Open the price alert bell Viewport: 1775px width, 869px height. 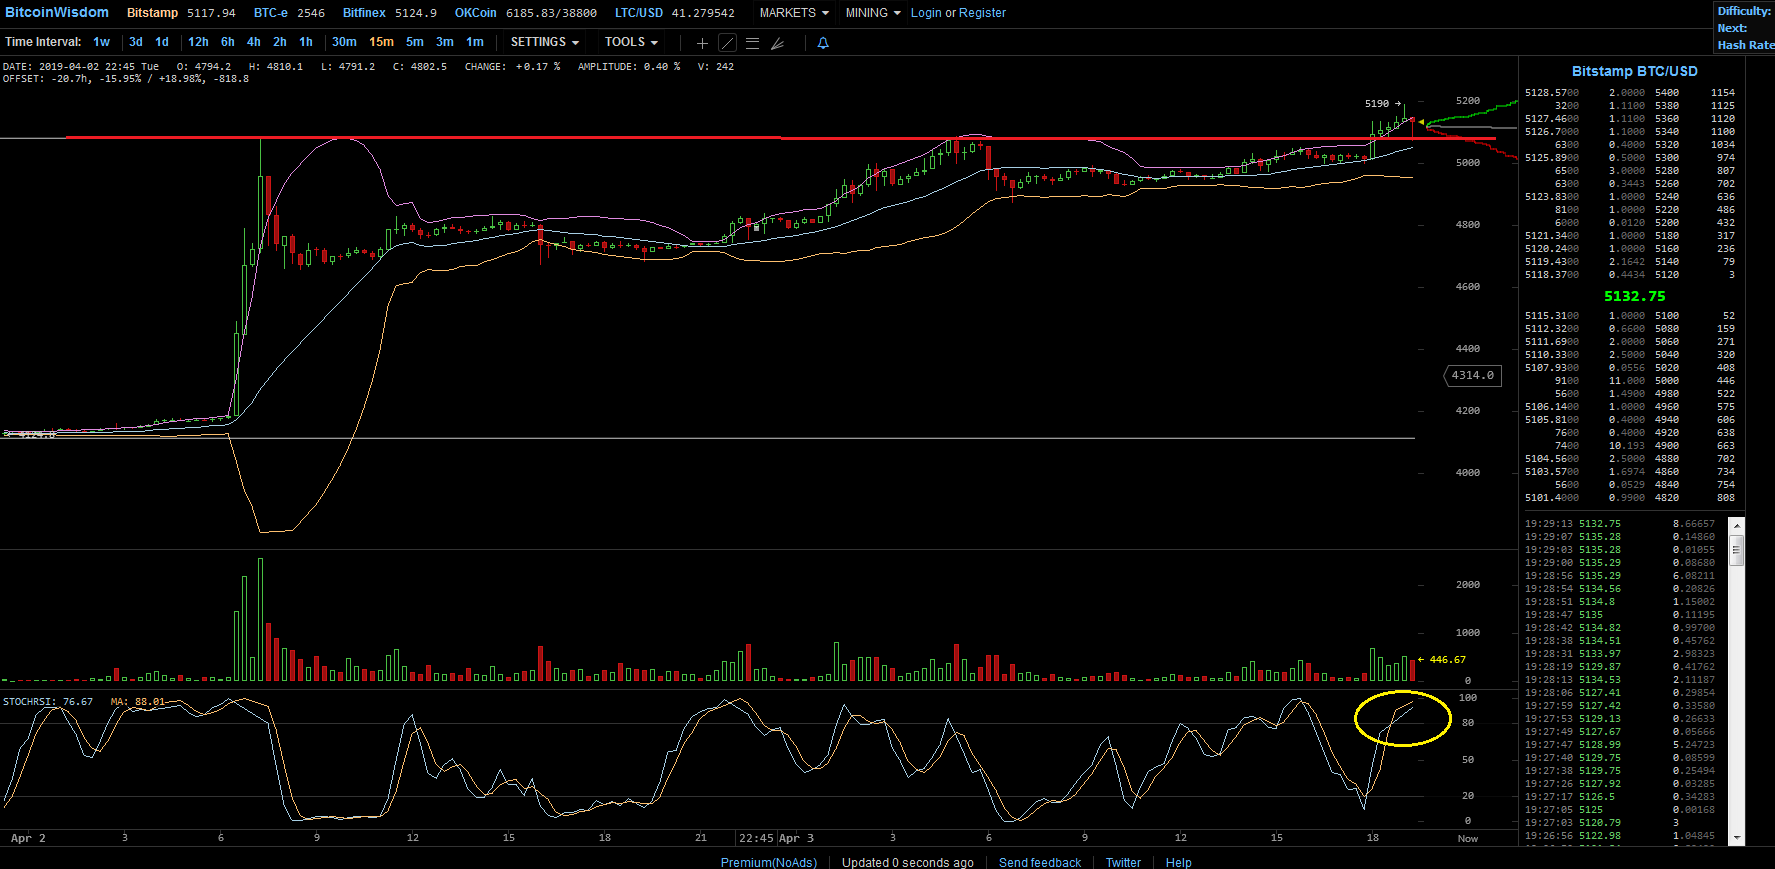coord(823,43)
